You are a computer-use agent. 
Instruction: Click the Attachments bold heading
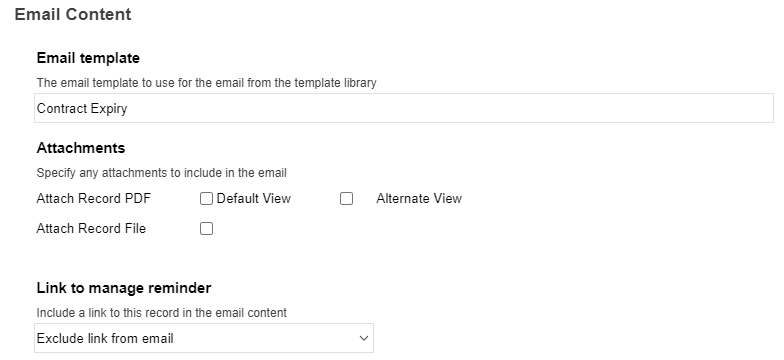click(x=80, y=148)
